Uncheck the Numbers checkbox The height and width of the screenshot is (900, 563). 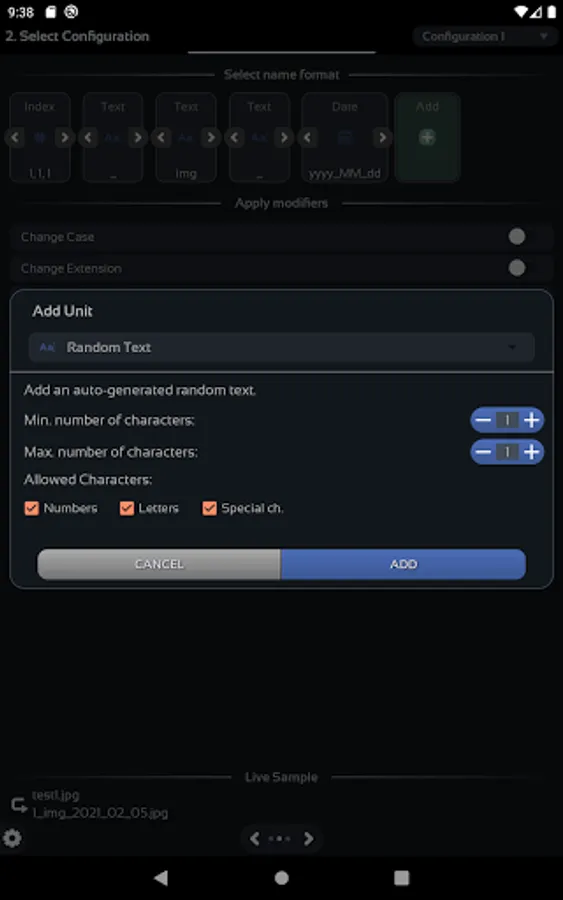pyautogui.click(x=32, y=508)
